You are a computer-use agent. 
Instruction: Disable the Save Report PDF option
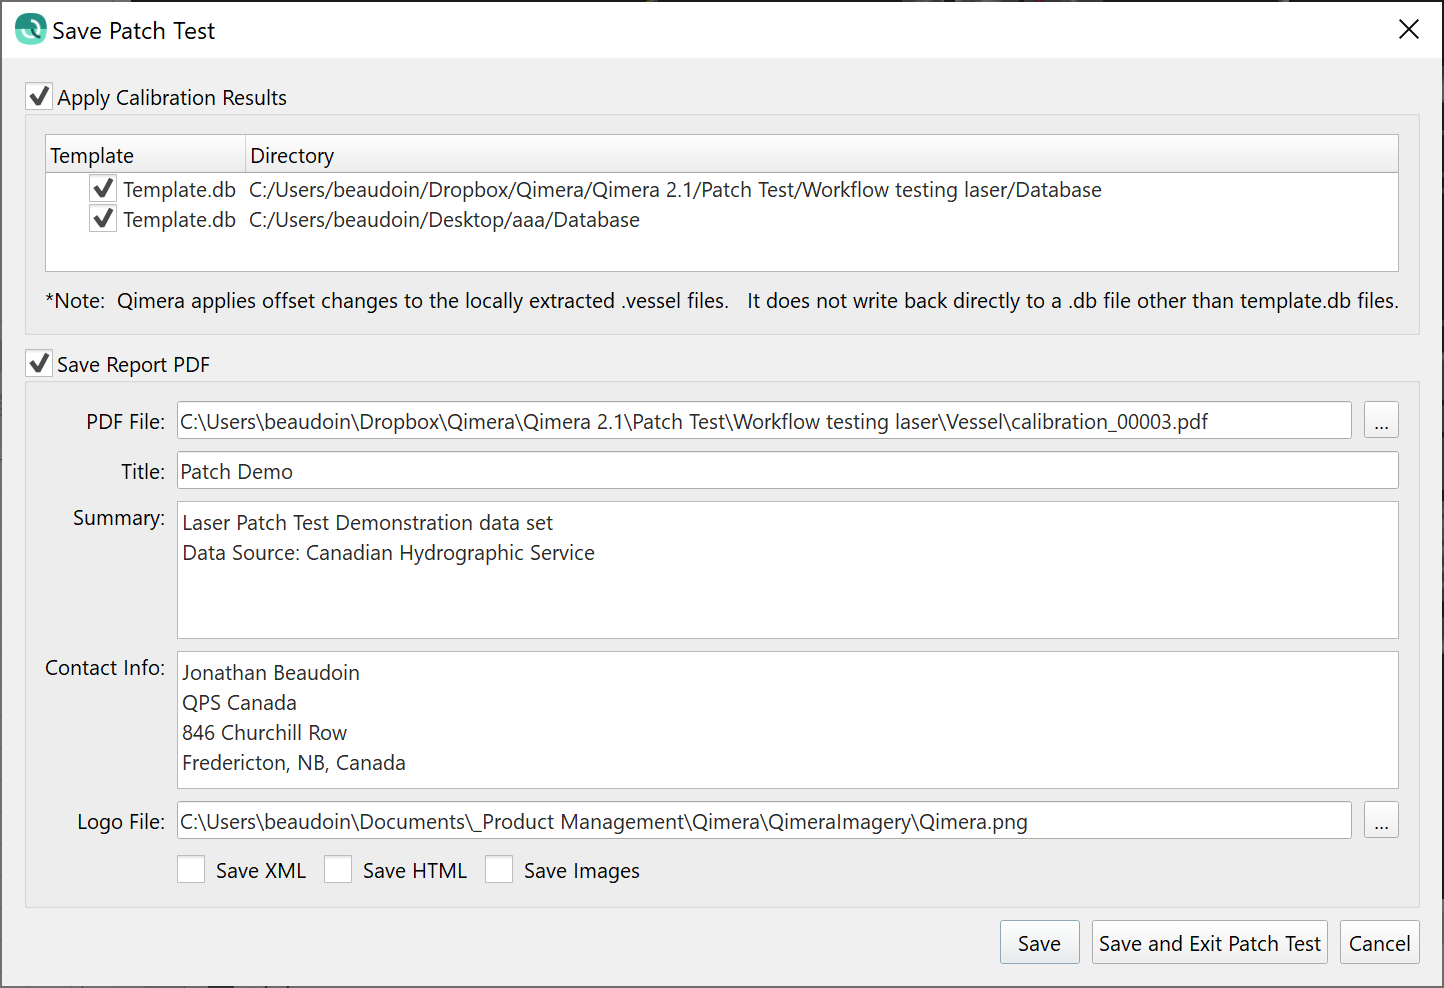click(39, 363)
